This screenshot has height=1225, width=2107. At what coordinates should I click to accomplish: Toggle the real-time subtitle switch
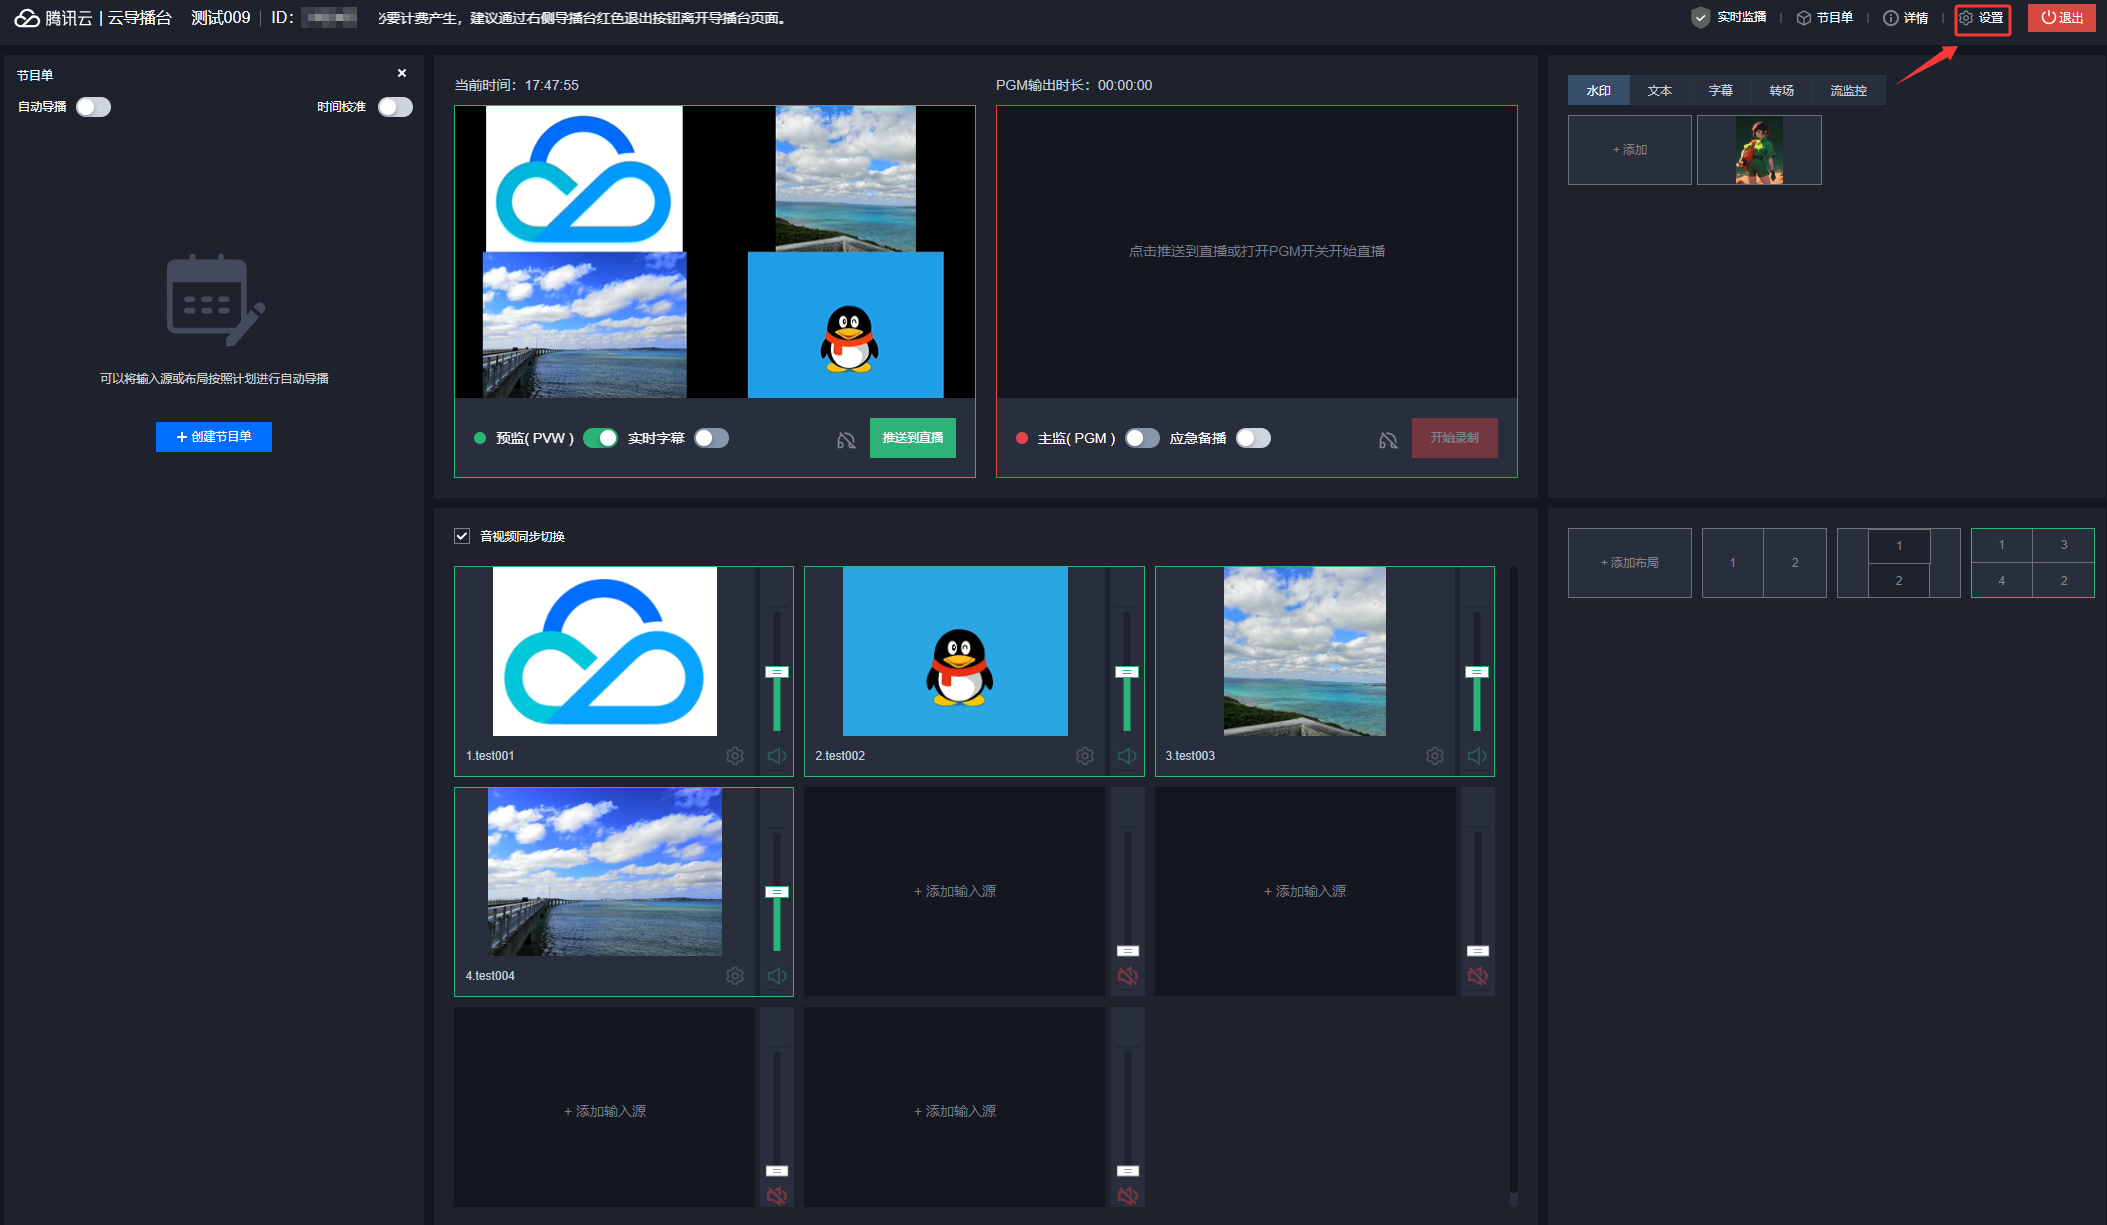click(x=712, y=438)
